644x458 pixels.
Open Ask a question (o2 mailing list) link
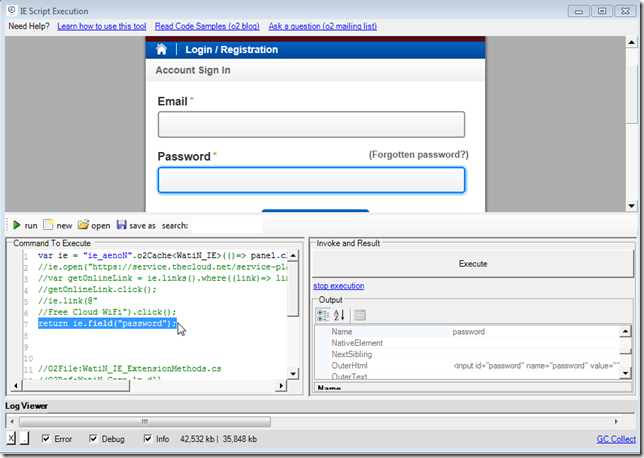[x=322, y=26]
